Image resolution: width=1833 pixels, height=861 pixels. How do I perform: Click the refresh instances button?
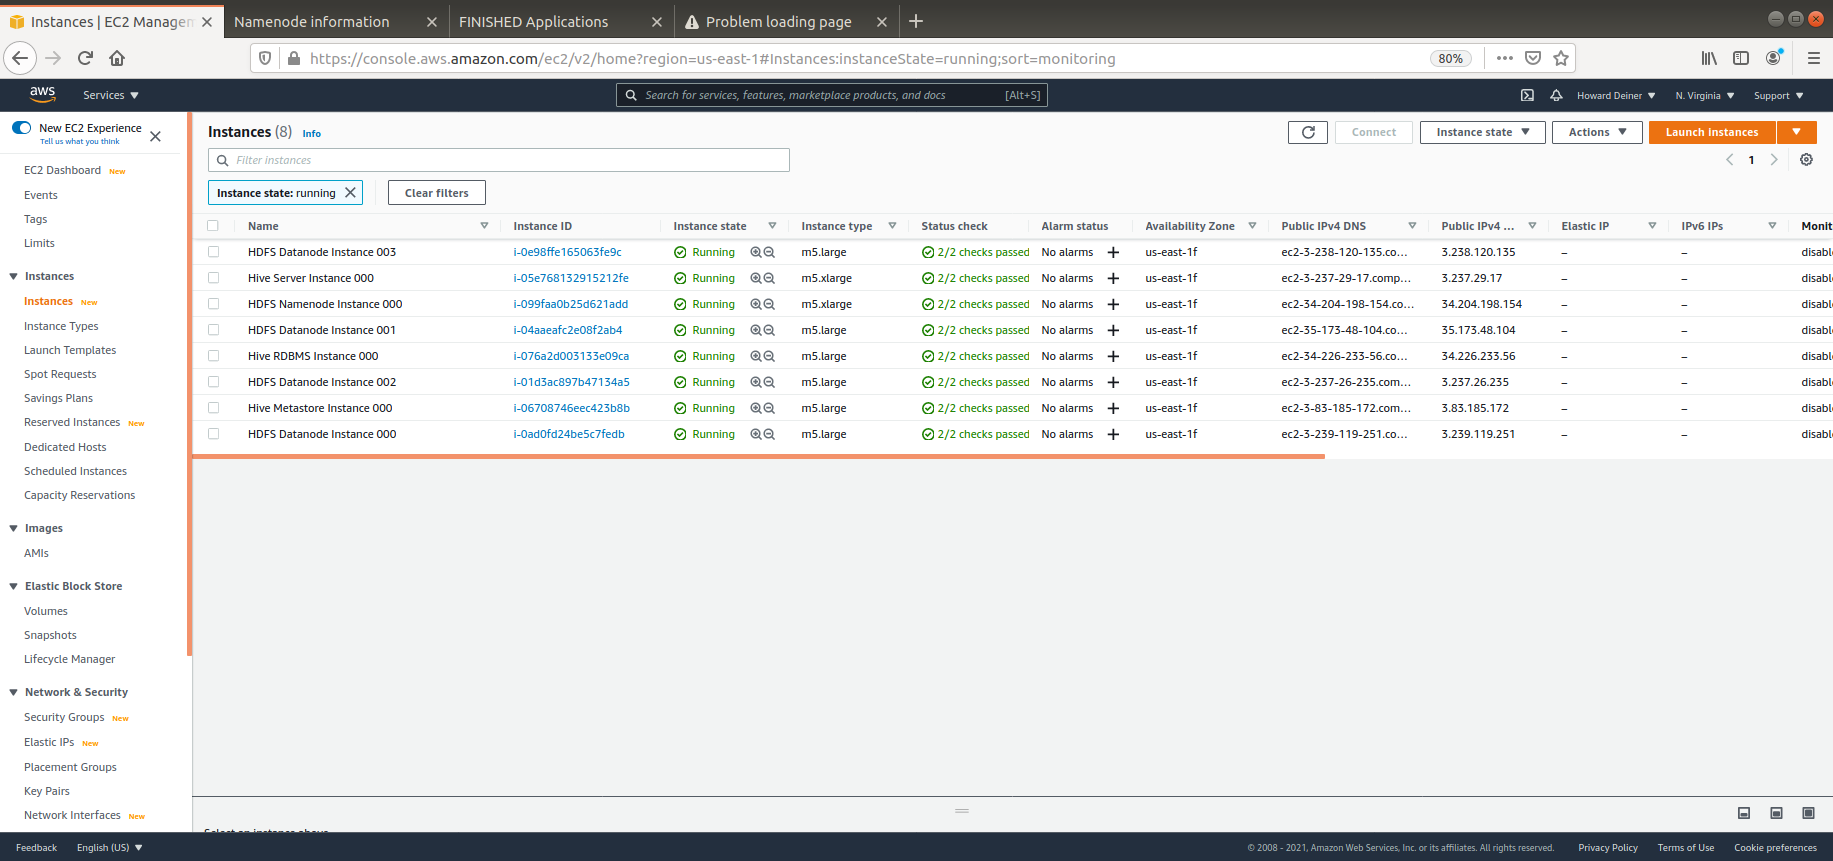(1308, 132)
